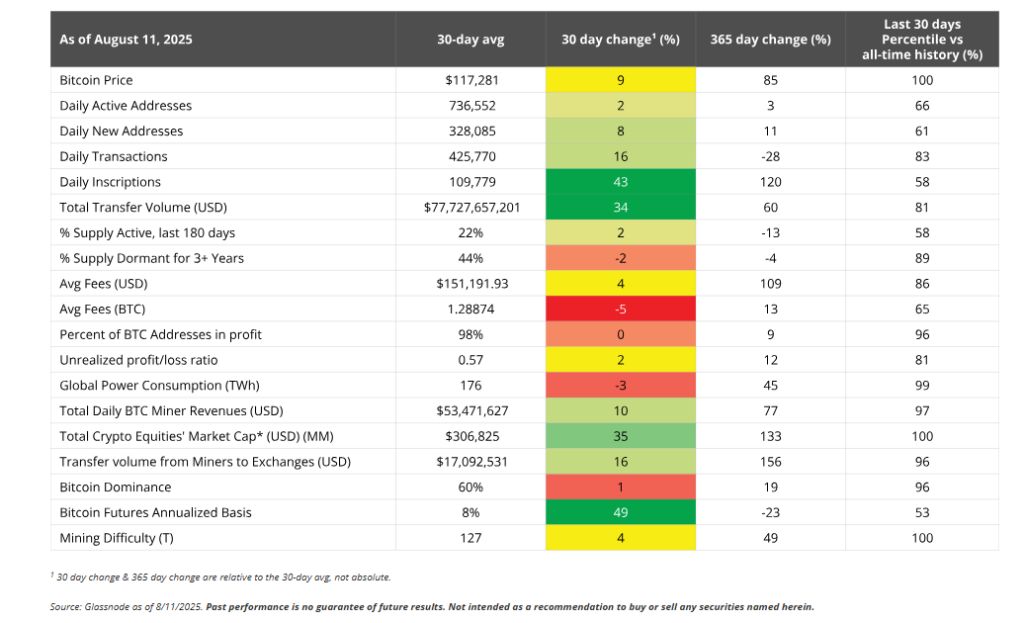Click the Last 30 days Percentile header
The image size is (1024, 623).
(921, 40)
